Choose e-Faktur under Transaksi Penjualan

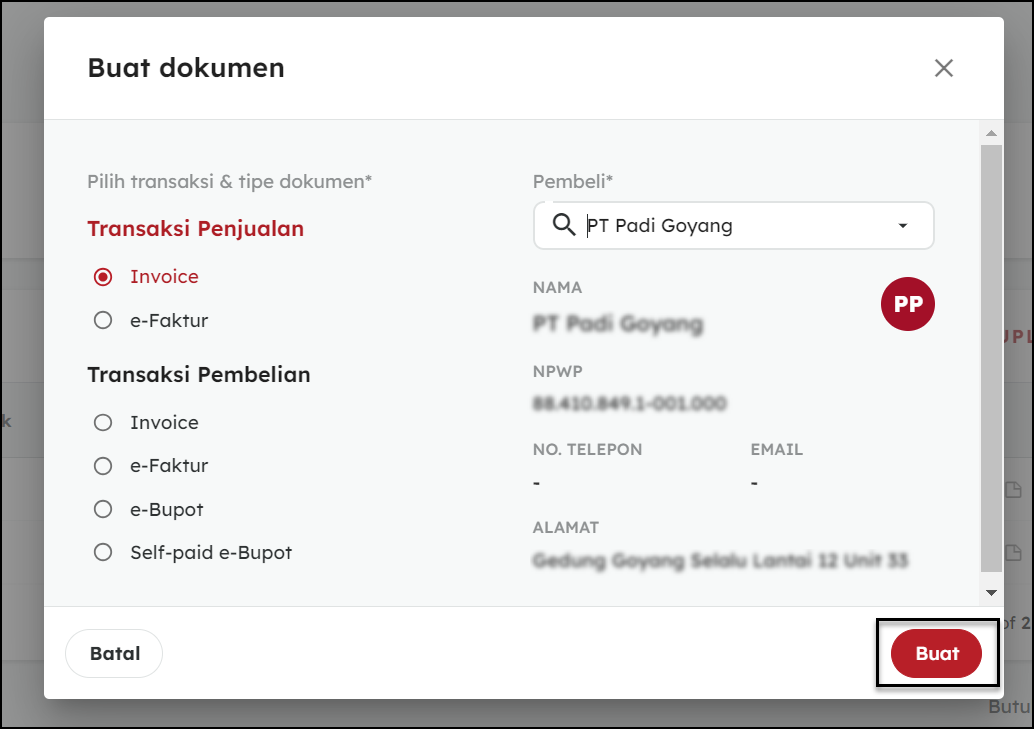(x=103, y=321)
